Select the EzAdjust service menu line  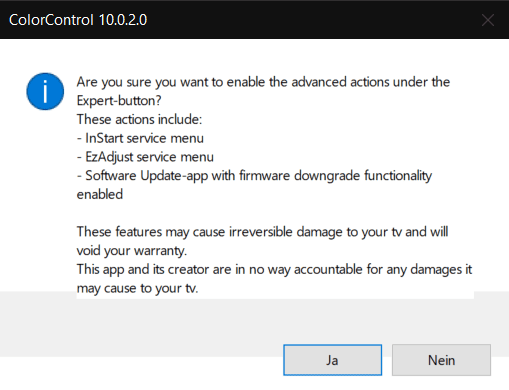click(145, 157)
